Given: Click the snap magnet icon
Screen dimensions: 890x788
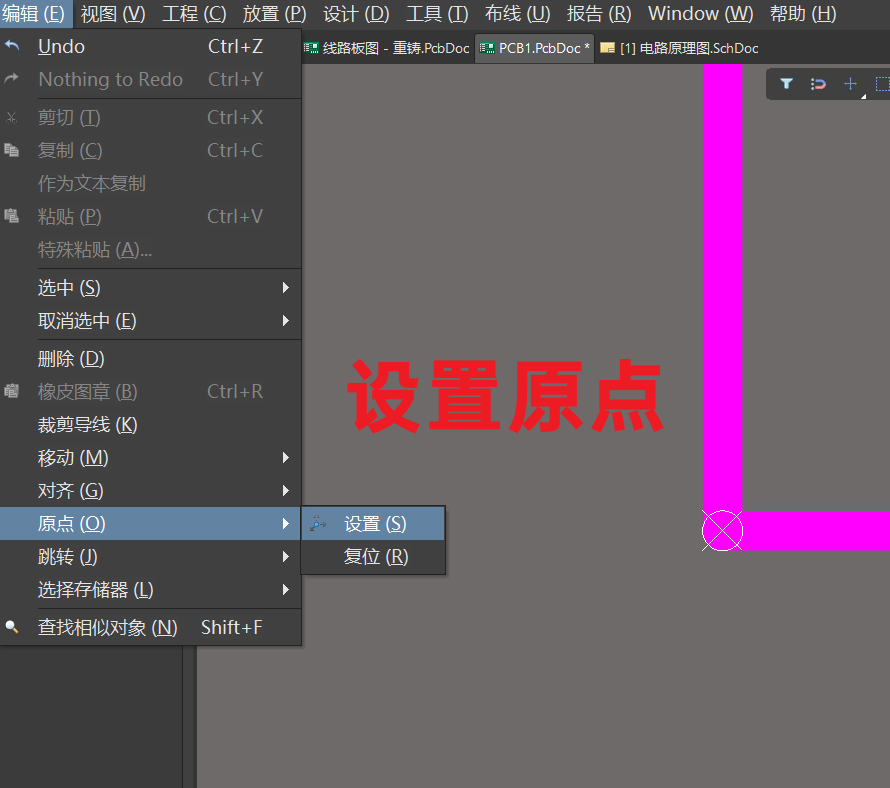Looking at the screenshot, I should [818, 84].
